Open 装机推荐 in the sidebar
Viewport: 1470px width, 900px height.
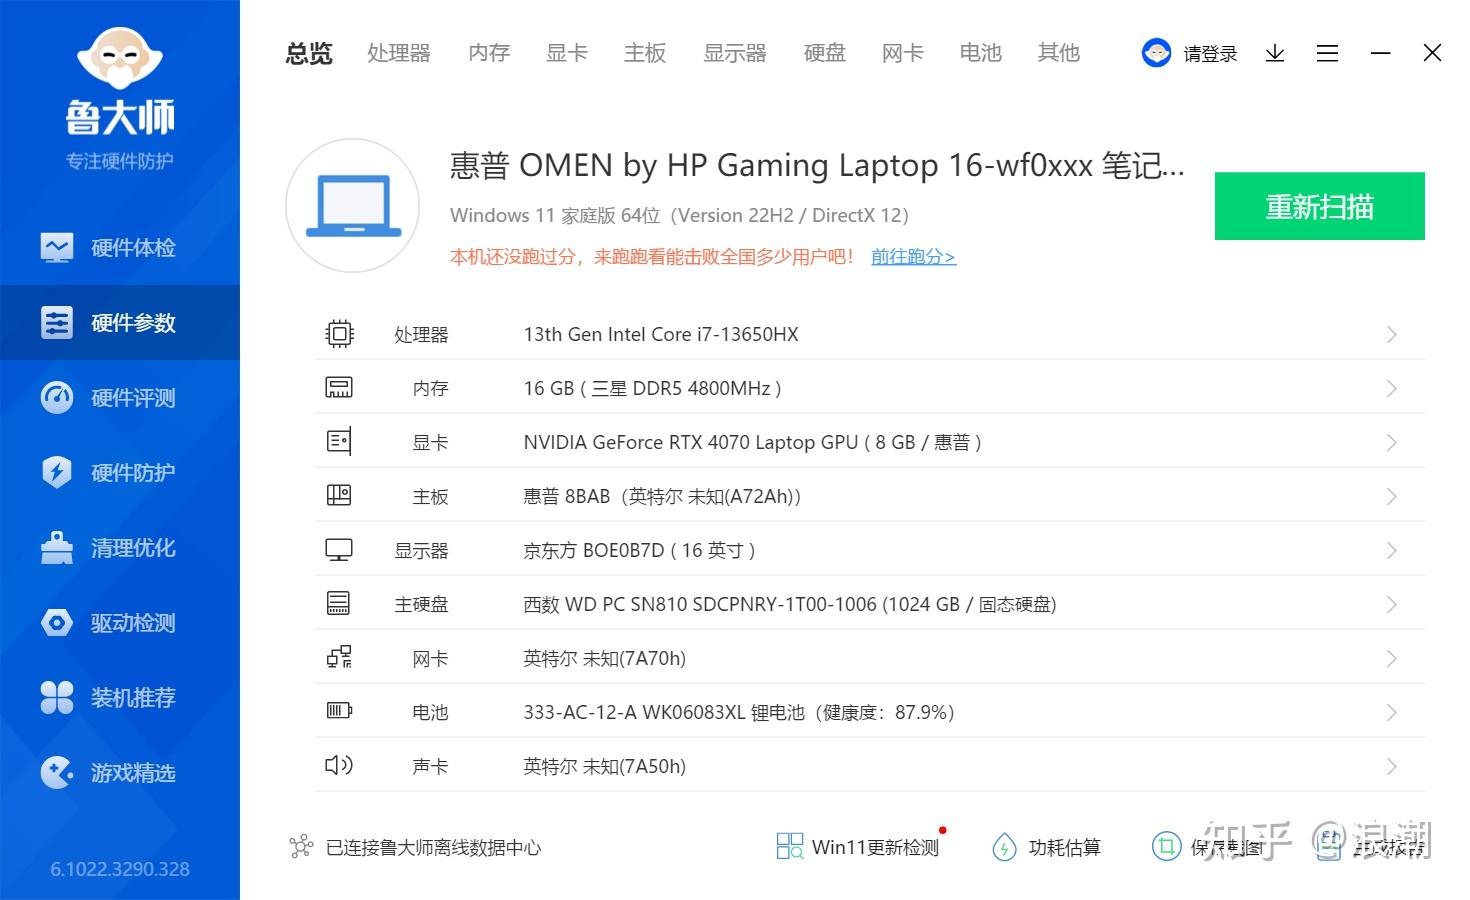(120, 697)
